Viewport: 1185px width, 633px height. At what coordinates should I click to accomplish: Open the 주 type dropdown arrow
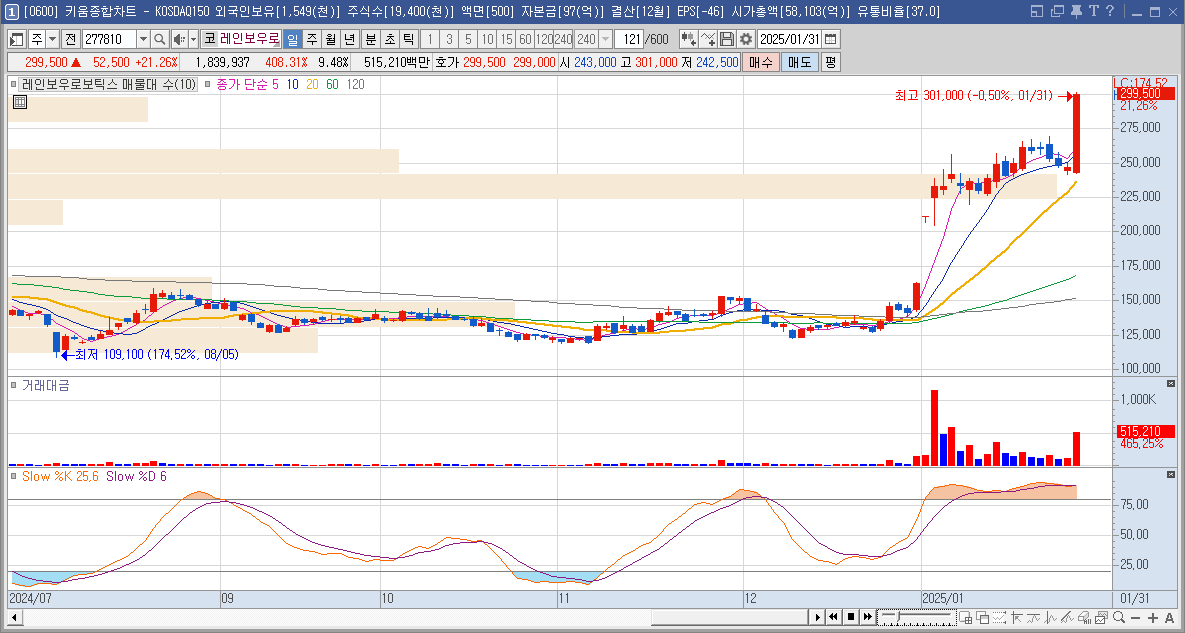[x=52, y=39]
